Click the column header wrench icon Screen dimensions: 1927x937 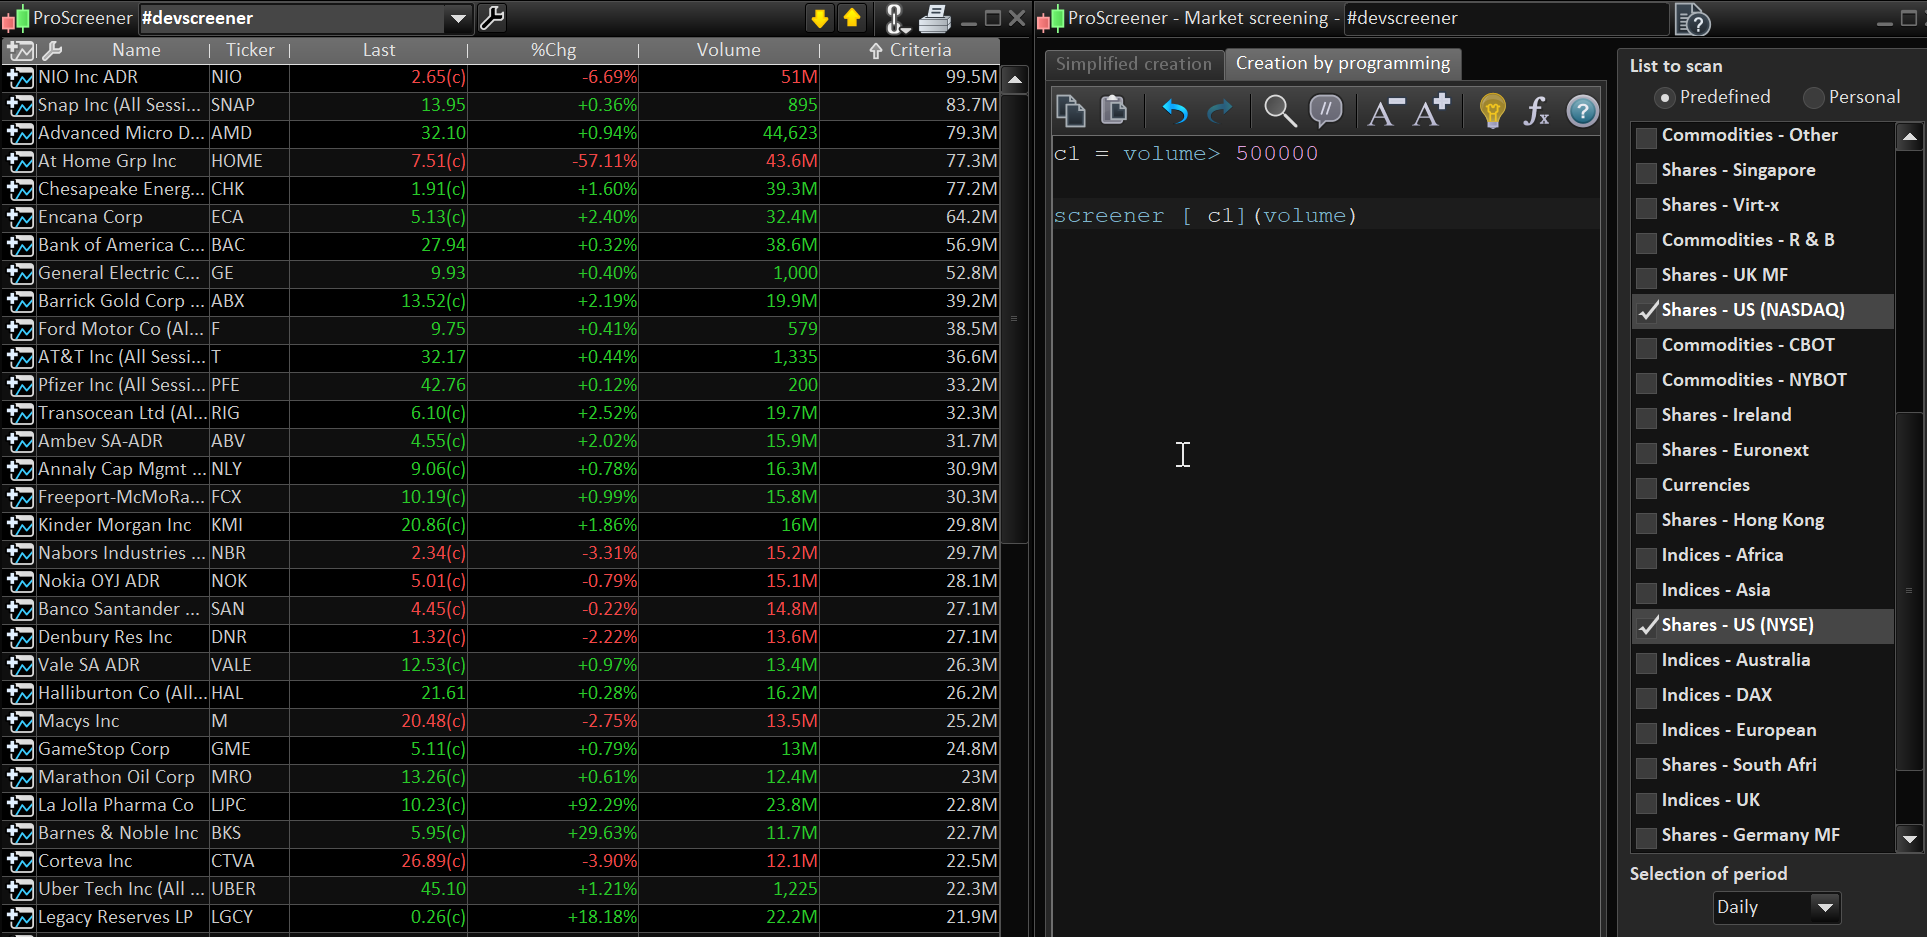(x=52, y=50)
